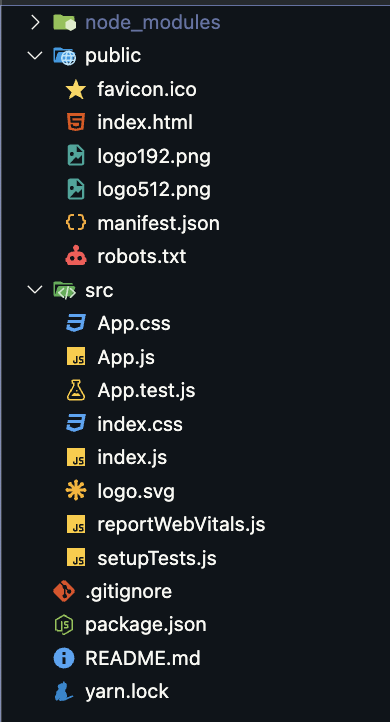Image resolution: width=390 pixels, height=722 pixels.
Task: Collapse the public folder chevron
Action: (35, 56)
